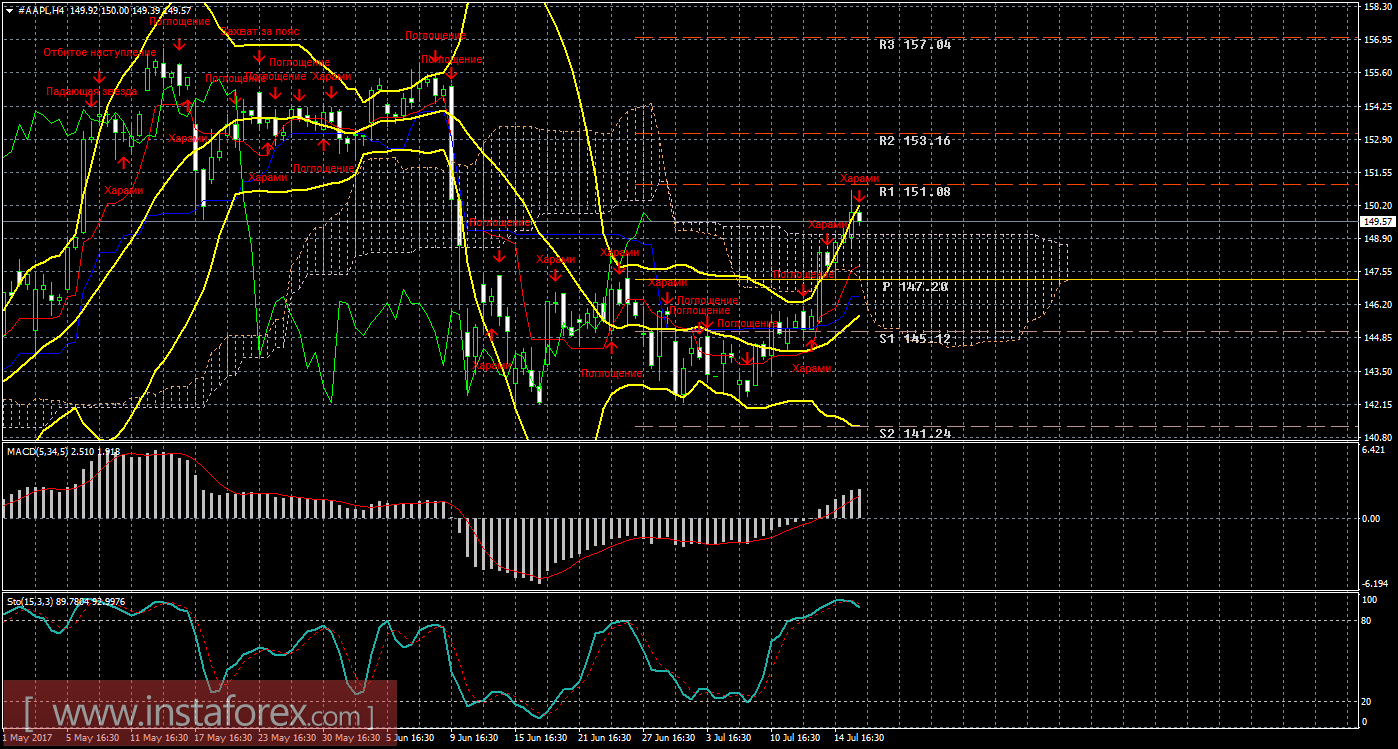Click the triangle arrow beside #AAPL,H4
1398x749 pixels.
[8, 9]
